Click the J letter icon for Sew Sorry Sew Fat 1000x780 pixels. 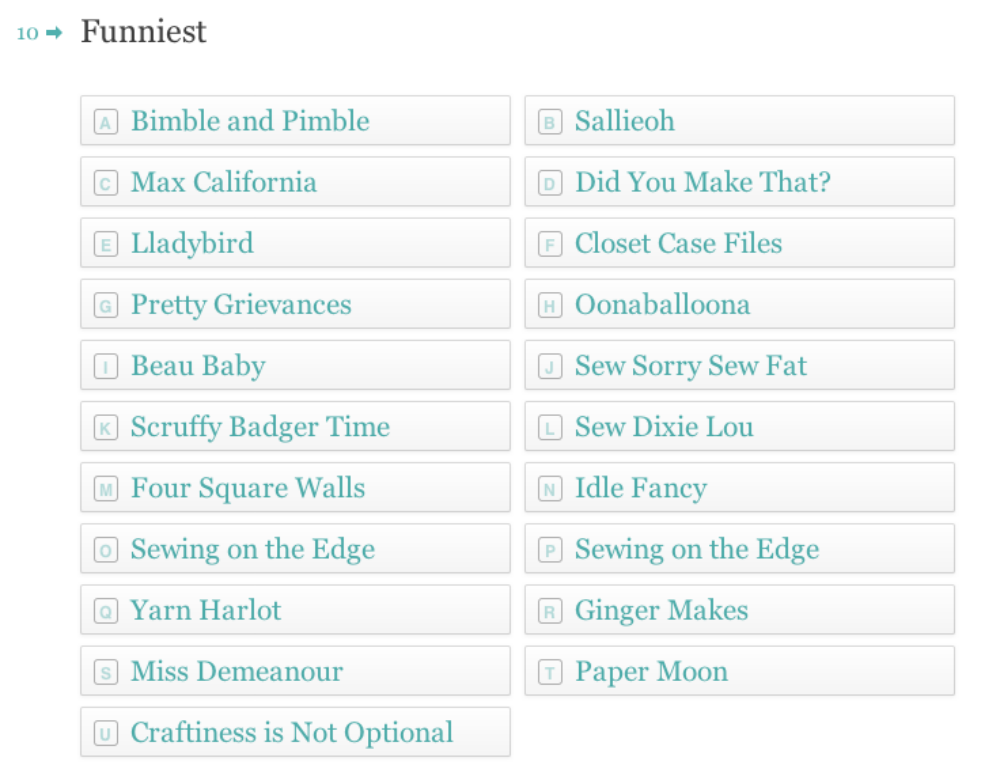click(550, 366)
